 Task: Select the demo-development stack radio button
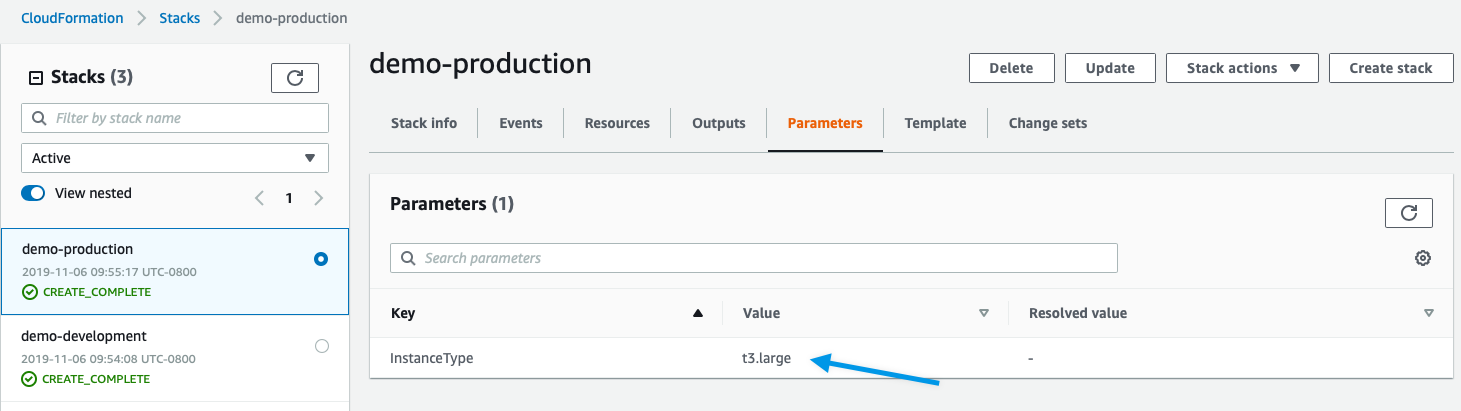tap(321, 346)
